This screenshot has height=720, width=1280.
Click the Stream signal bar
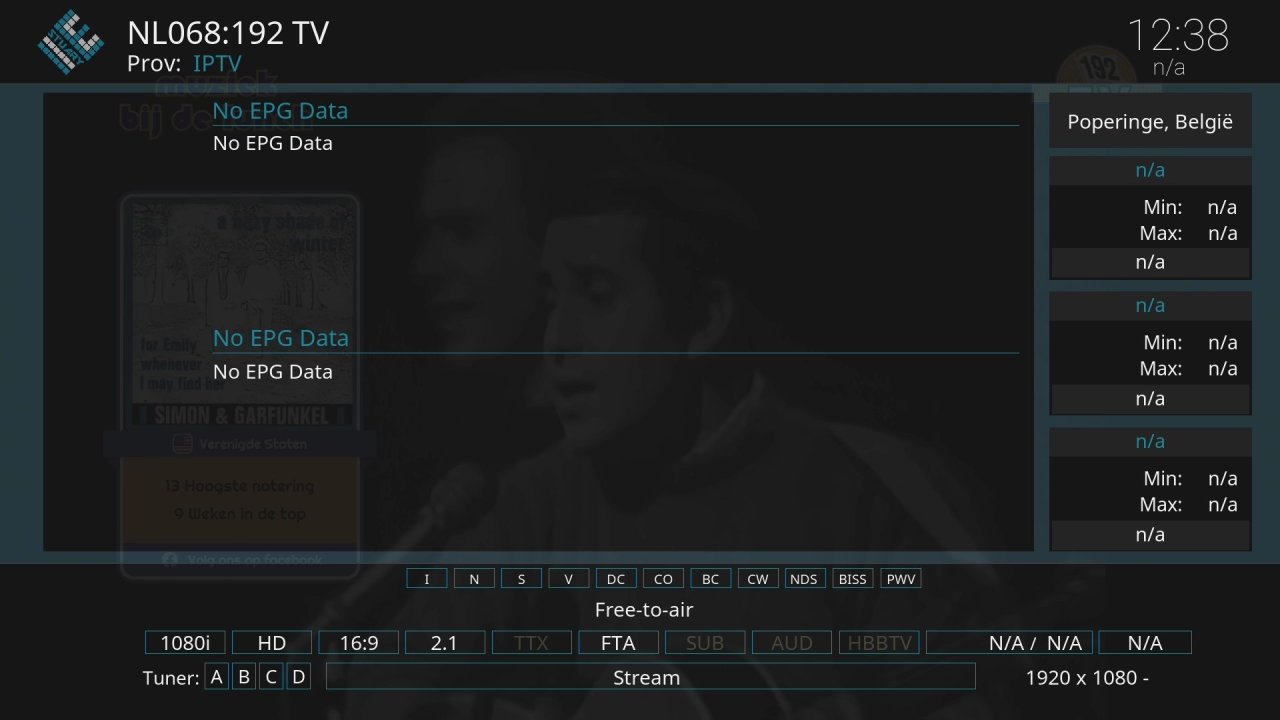click(x=650, y=677)
